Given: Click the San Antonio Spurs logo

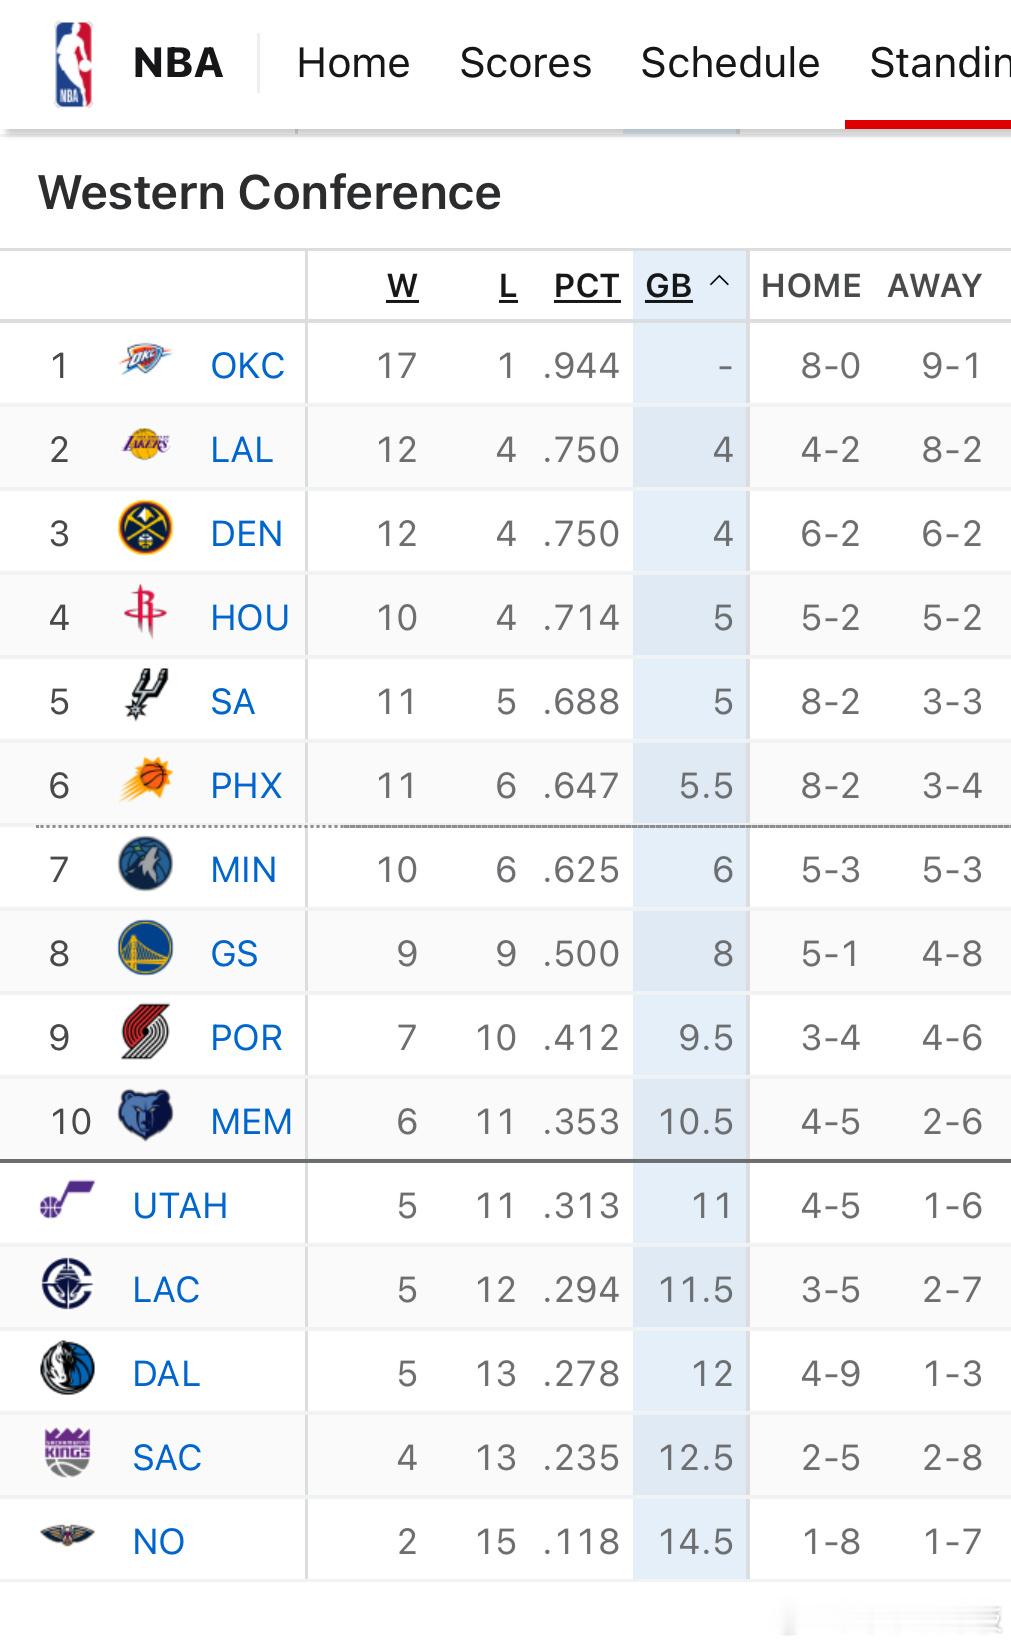Looking at the screenshot, I should click(146, 696).
